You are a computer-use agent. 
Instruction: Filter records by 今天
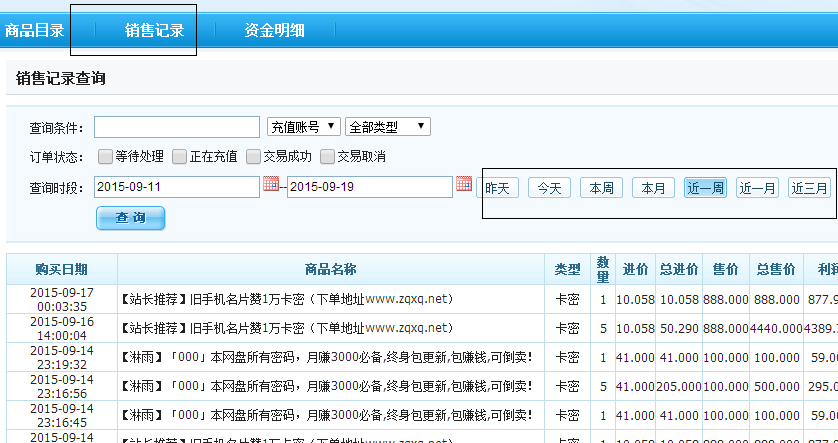pos(549,187)
